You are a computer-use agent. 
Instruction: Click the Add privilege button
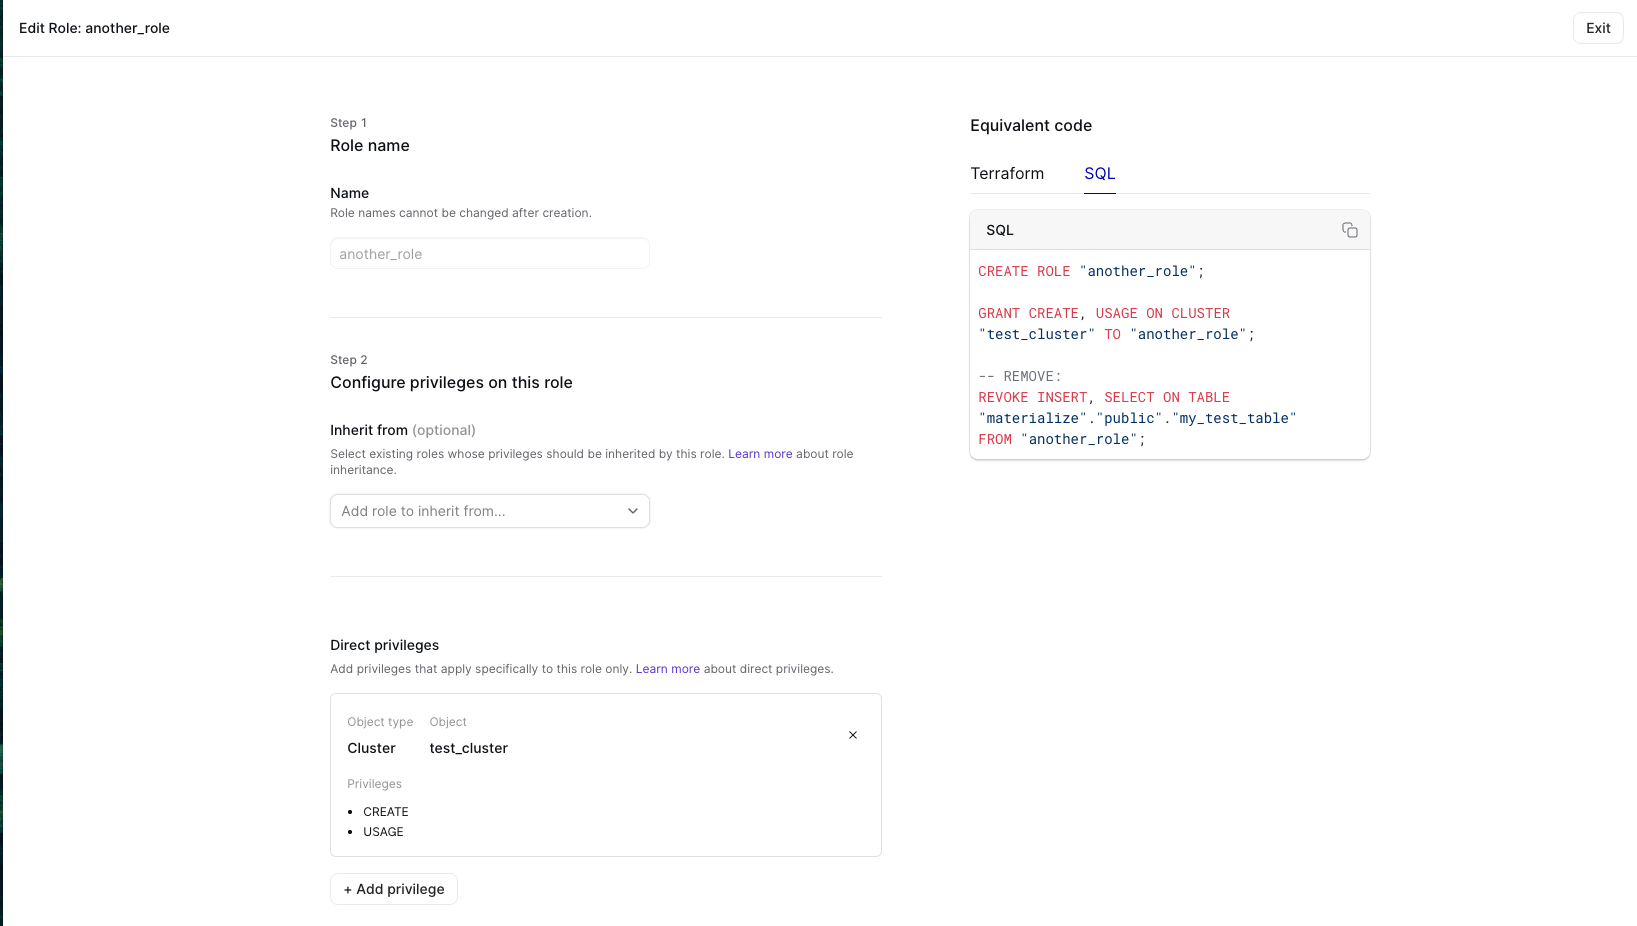click(394, 889)
